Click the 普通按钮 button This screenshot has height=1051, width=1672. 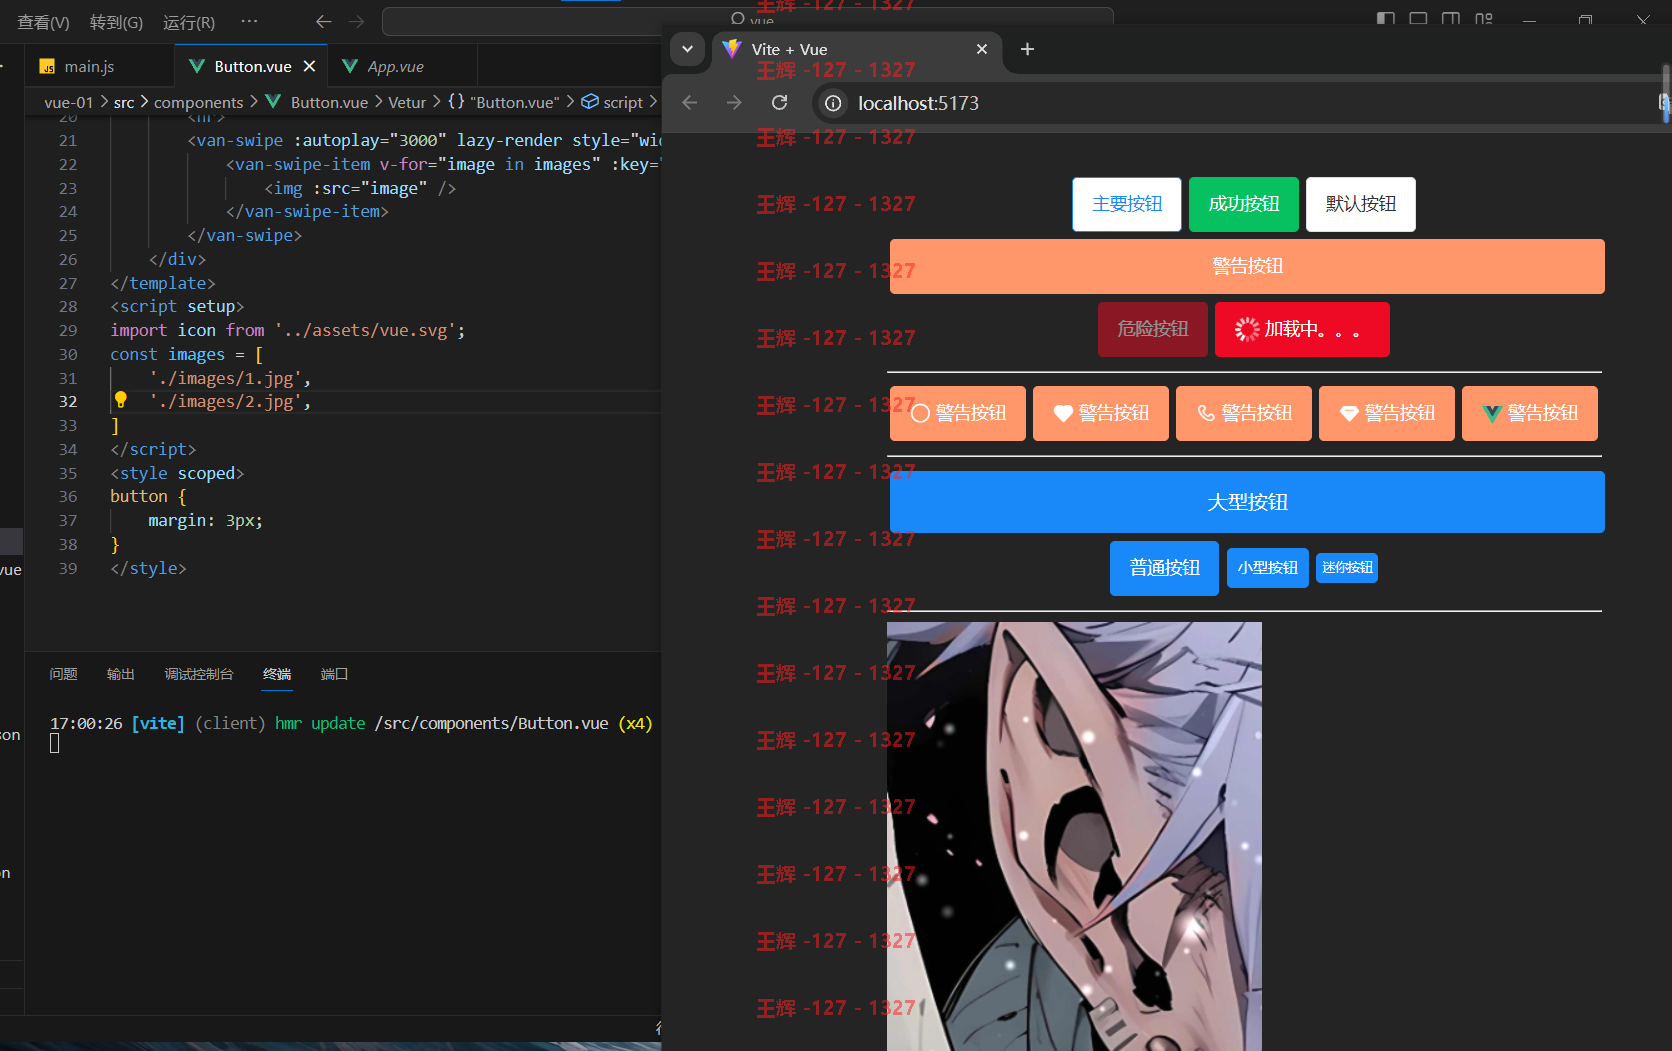click(1164, 568)
